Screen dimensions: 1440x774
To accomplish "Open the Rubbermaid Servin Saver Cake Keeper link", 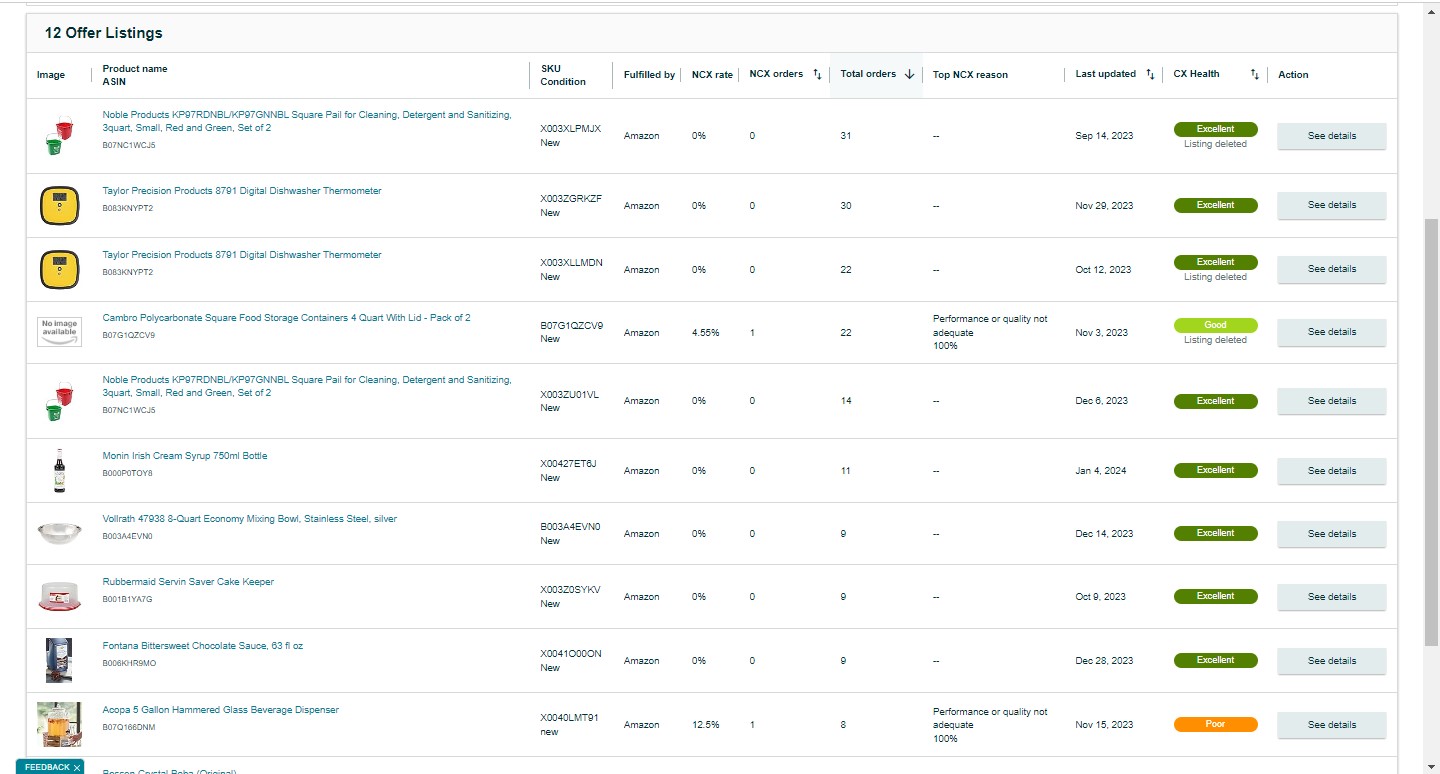I will [x=188, y=582].
